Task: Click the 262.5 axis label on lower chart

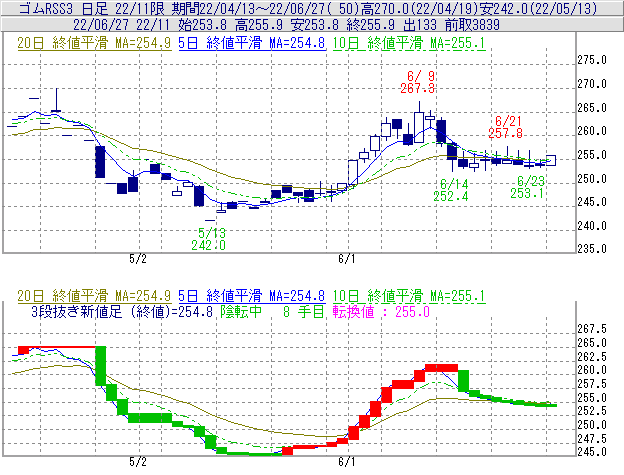Action: pyautogui.click(x=592, y=356)
